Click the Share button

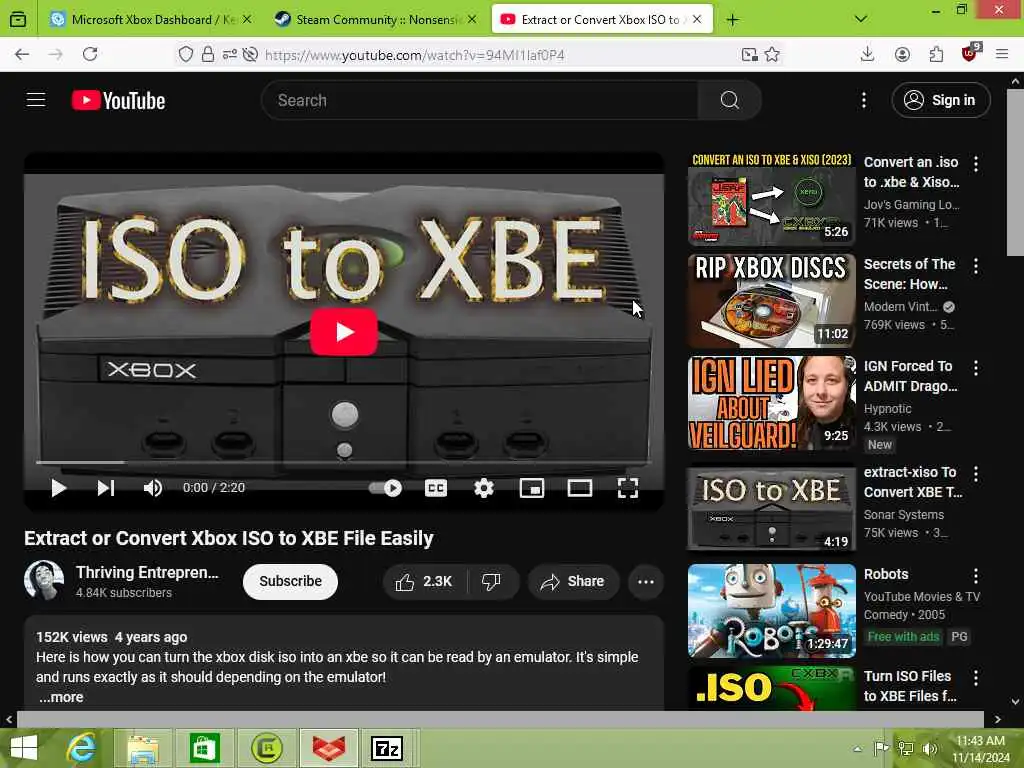click(x=573, y=581)
